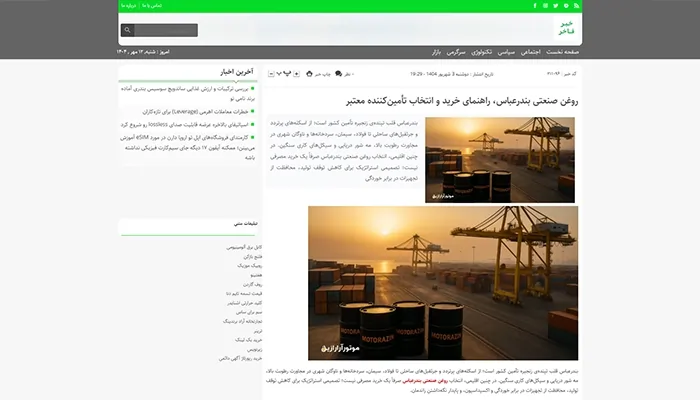Viewport: 700px width, 400px height.
Task: Click the print news printer icon
Action: (x=309, y=74)
